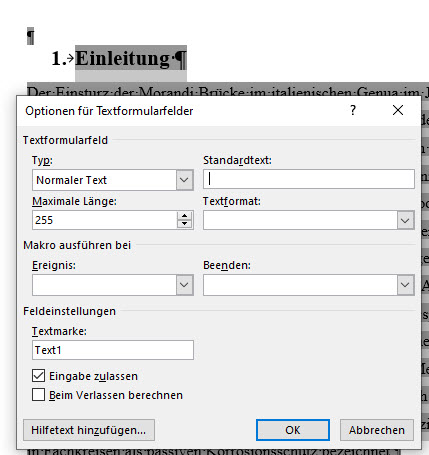Expand the Textformat dropdown
The width and height of the screenshot is (429, 455).
click(405, 220)
